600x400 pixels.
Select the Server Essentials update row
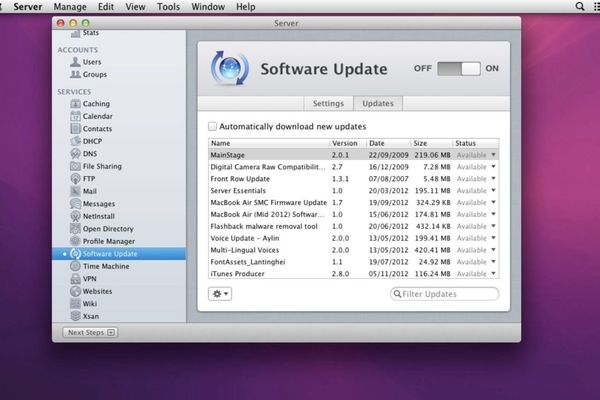(x=354, y=191)
